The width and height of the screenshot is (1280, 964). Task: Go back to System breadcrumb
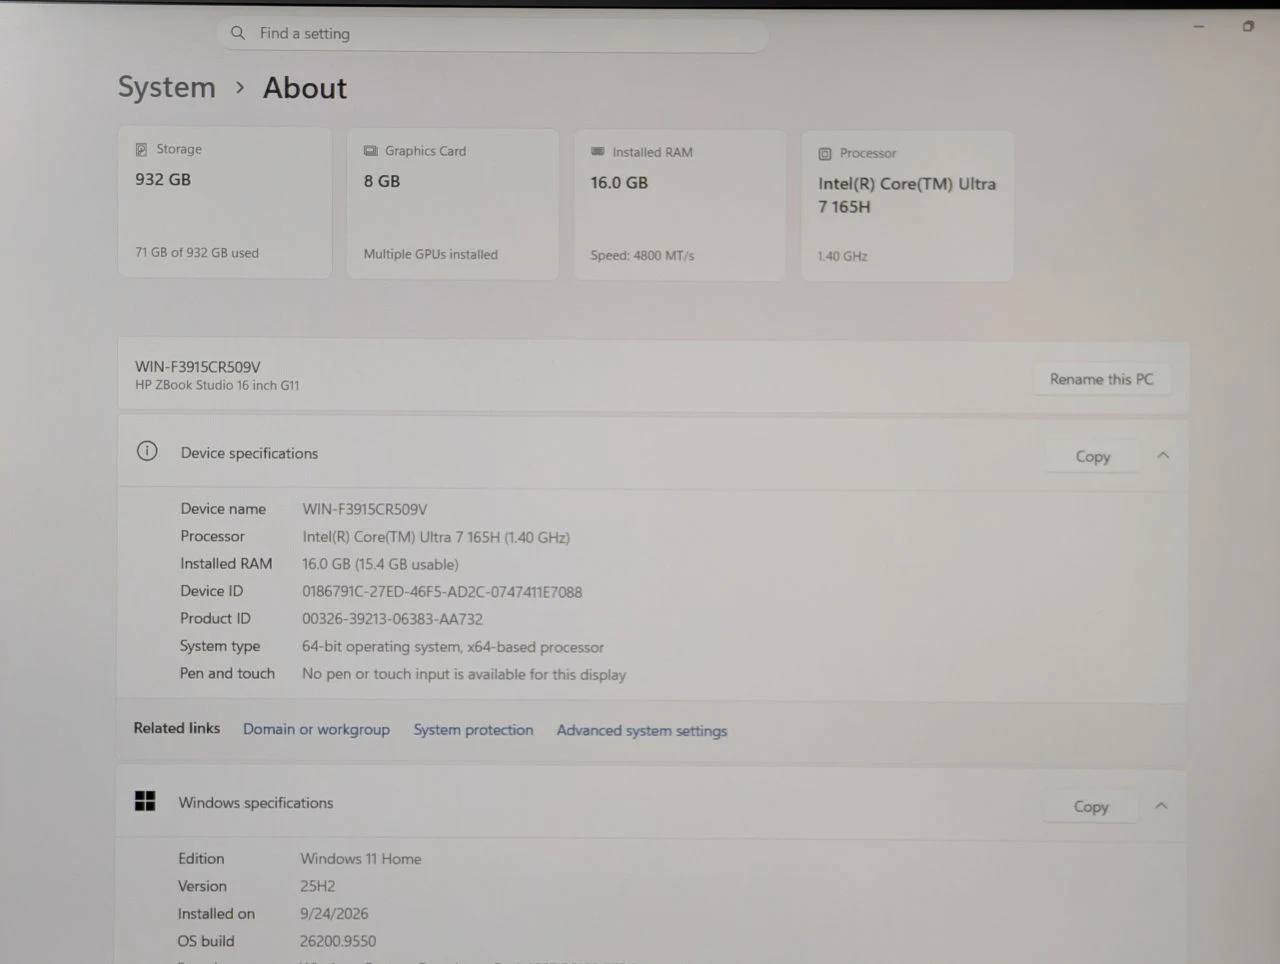coord(167,87)
